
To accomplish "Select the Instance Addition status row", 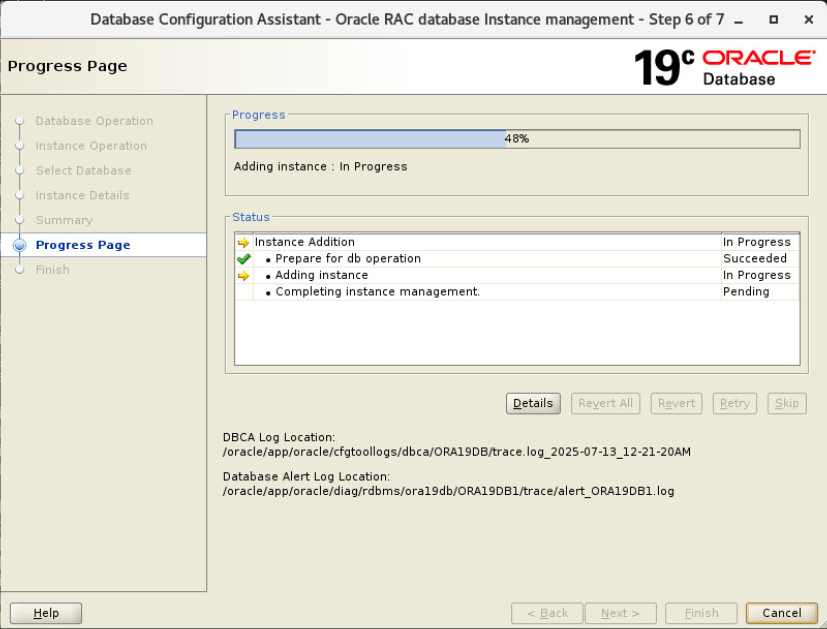I will [x=517, y=243].
